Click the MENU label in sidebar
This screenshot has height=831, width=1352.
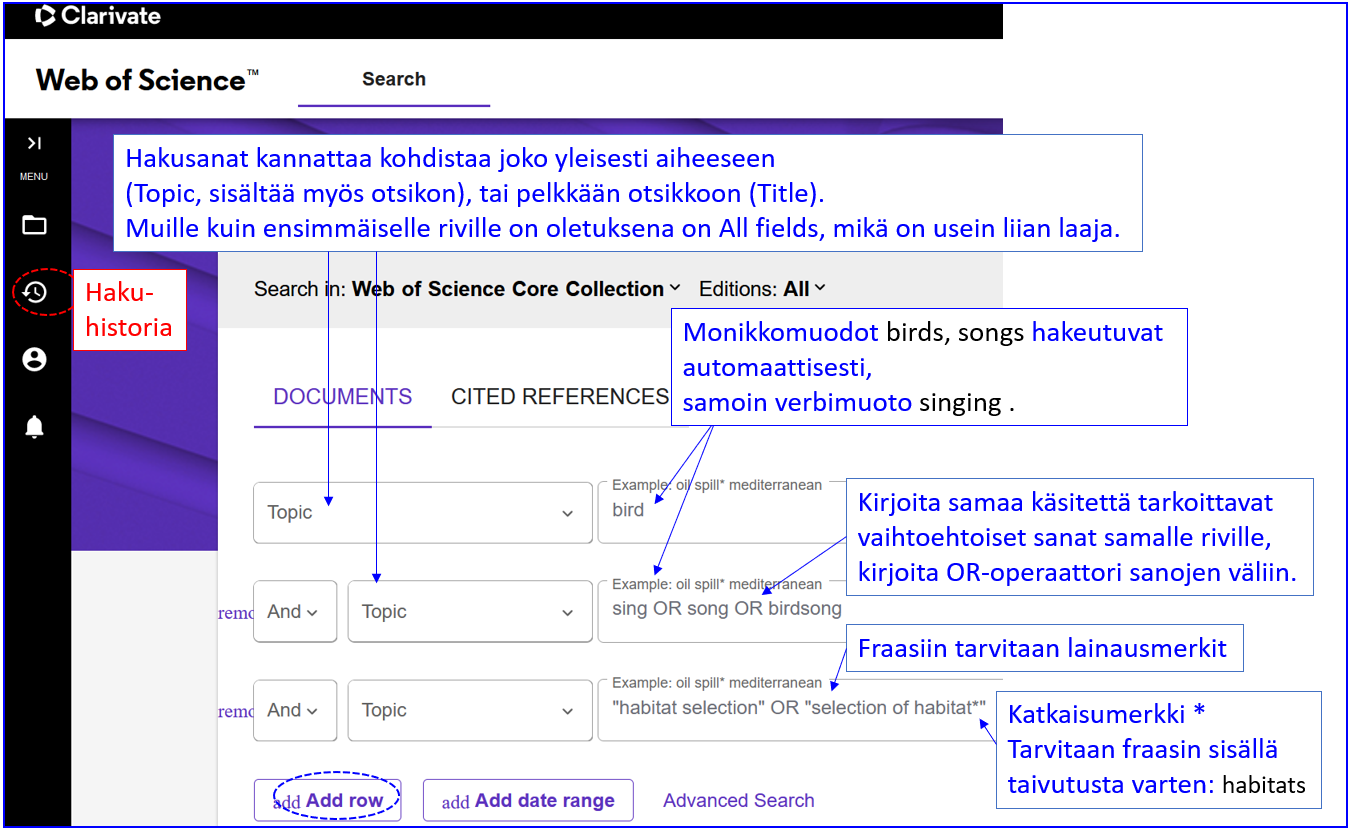(34, 177)
